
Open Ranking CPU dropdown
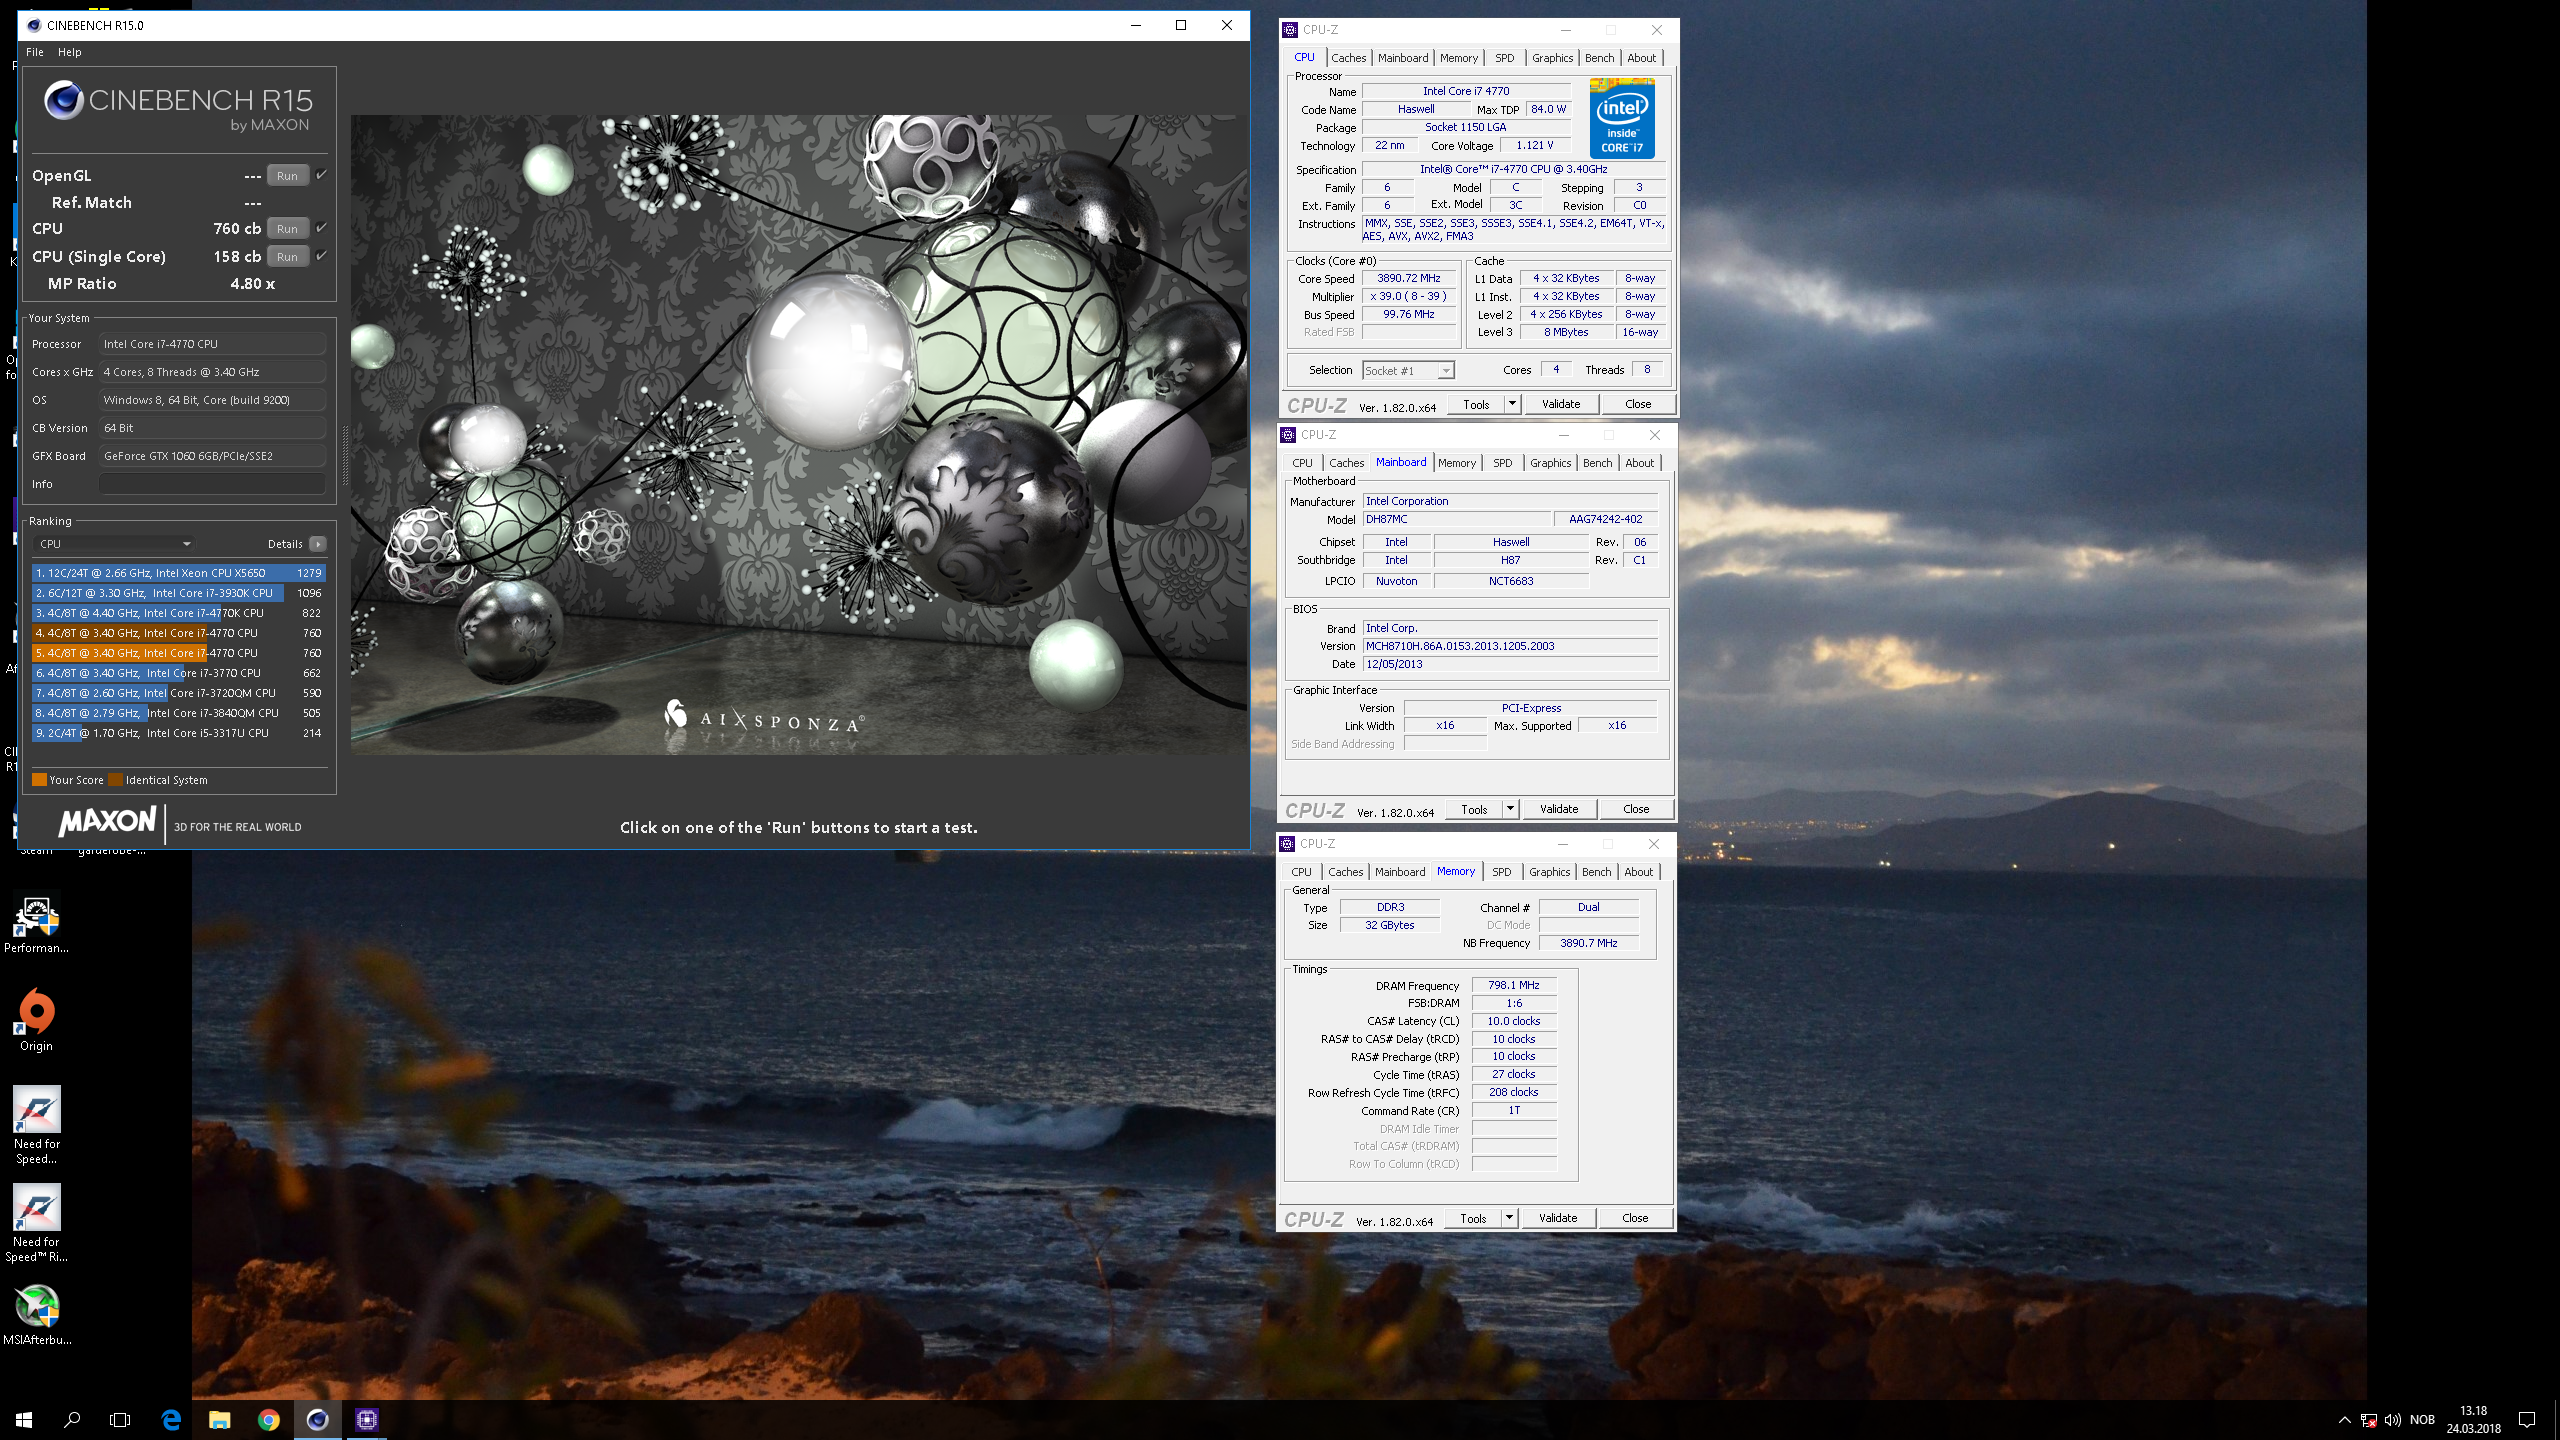114,544
